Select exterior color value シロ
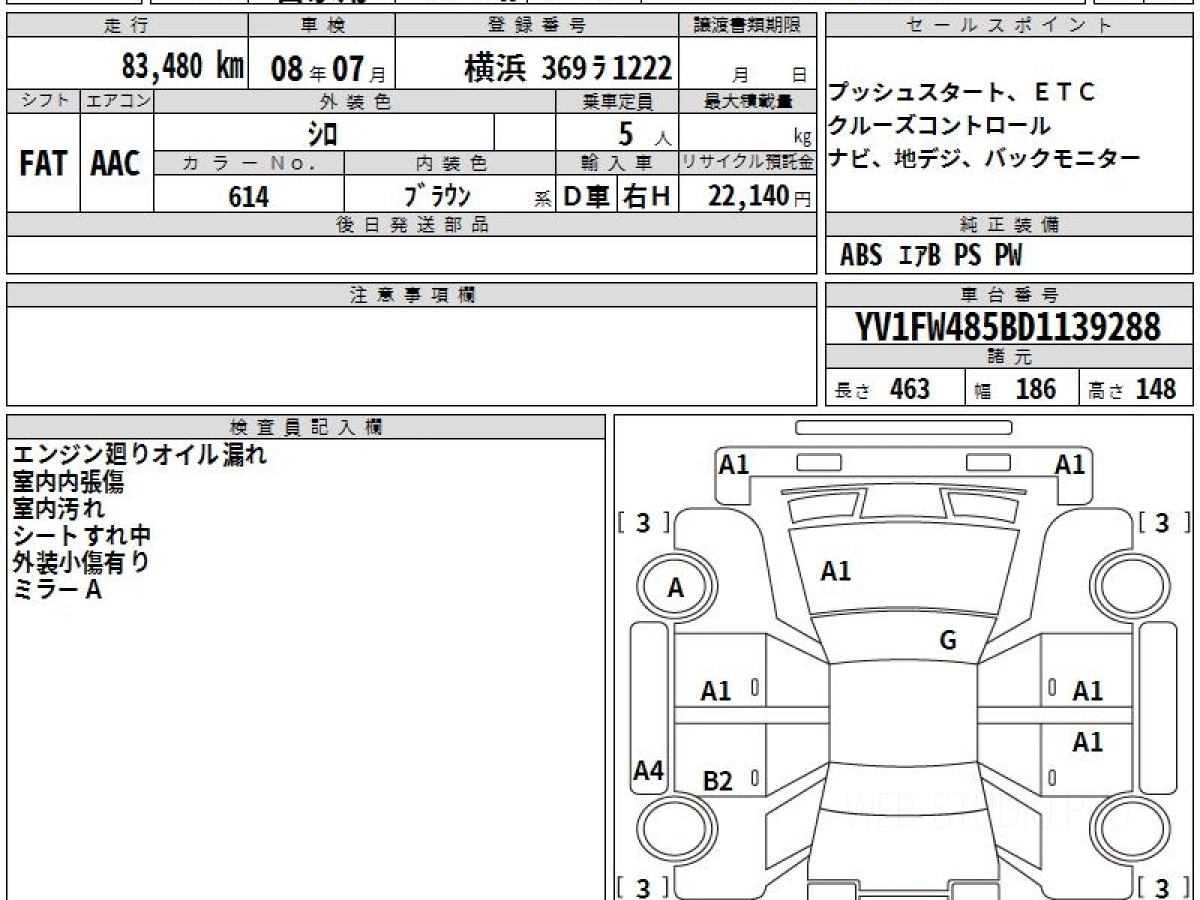The image size is (1200, 900). pos(322,132)
